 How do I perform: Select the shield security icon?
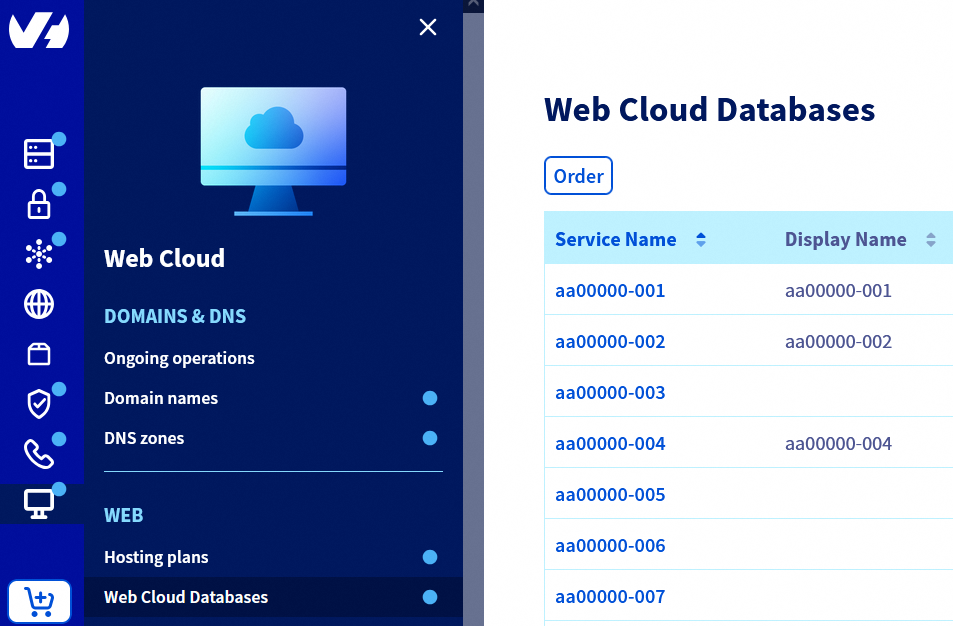[x=38, y=404]
